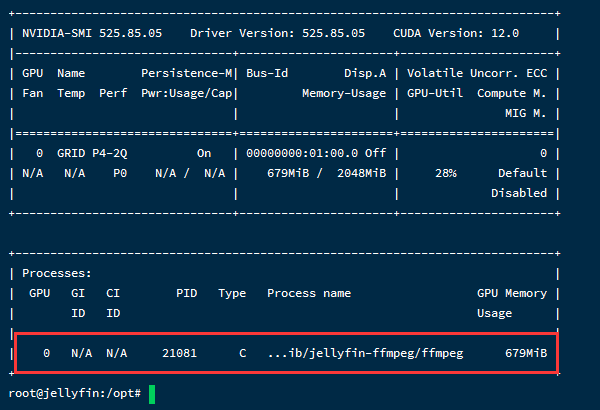Click the root@jellyfin:/opt# prompt text
This screenshot has height=410, width=600.
[75, 393]
